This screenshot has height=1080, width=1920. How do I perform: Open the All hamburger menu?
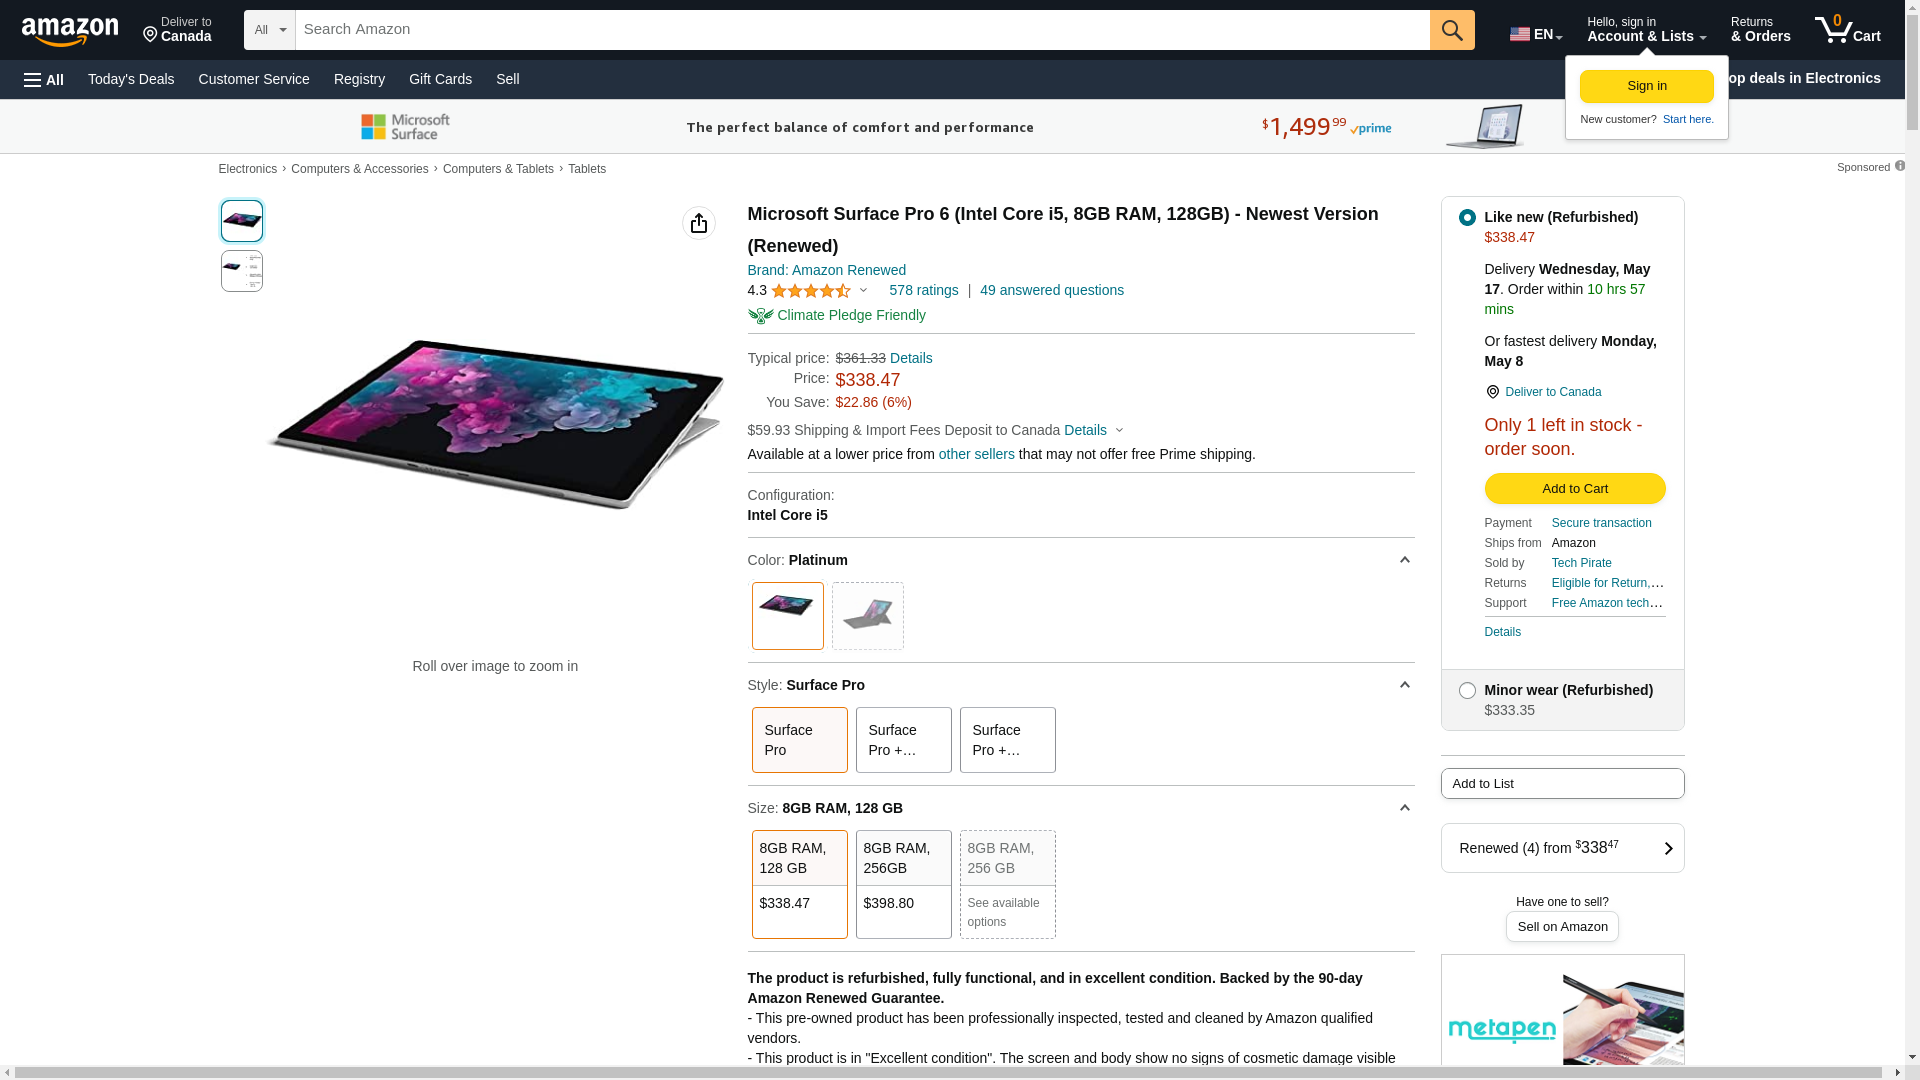44,80
